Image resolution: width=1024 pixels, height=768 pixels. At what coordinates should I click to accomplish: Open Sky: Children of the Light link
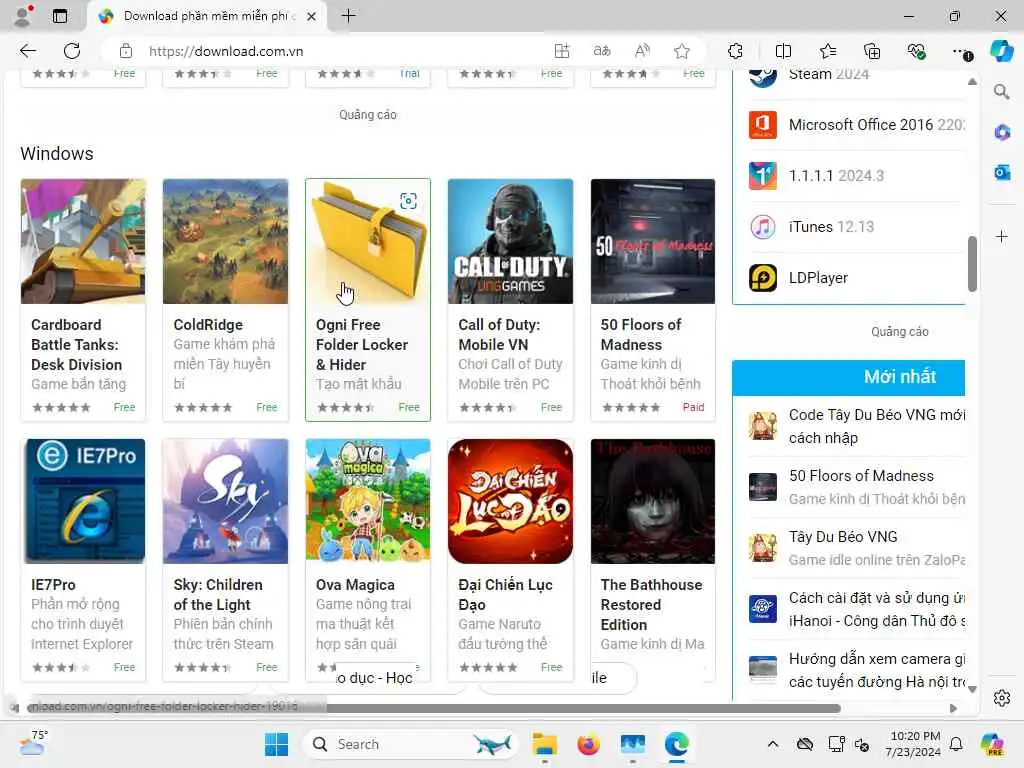(217, 594)
